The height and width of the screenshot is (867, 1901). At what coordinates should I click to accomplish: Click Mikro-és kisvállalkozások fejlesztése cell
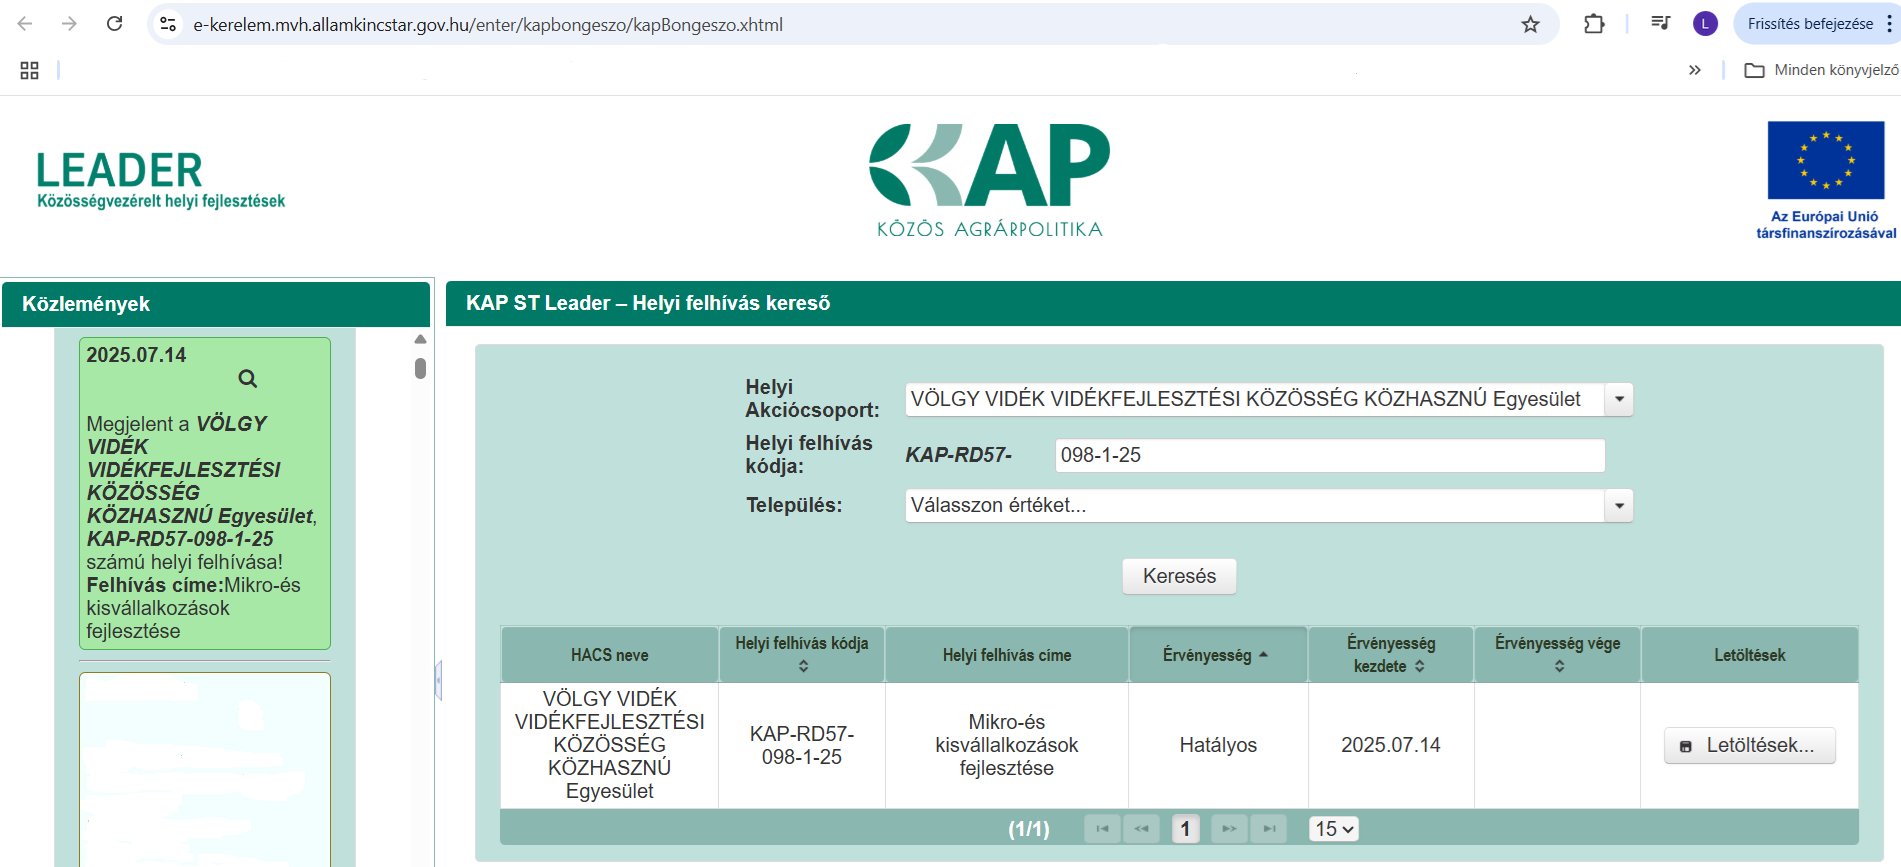click(1007, 745)
